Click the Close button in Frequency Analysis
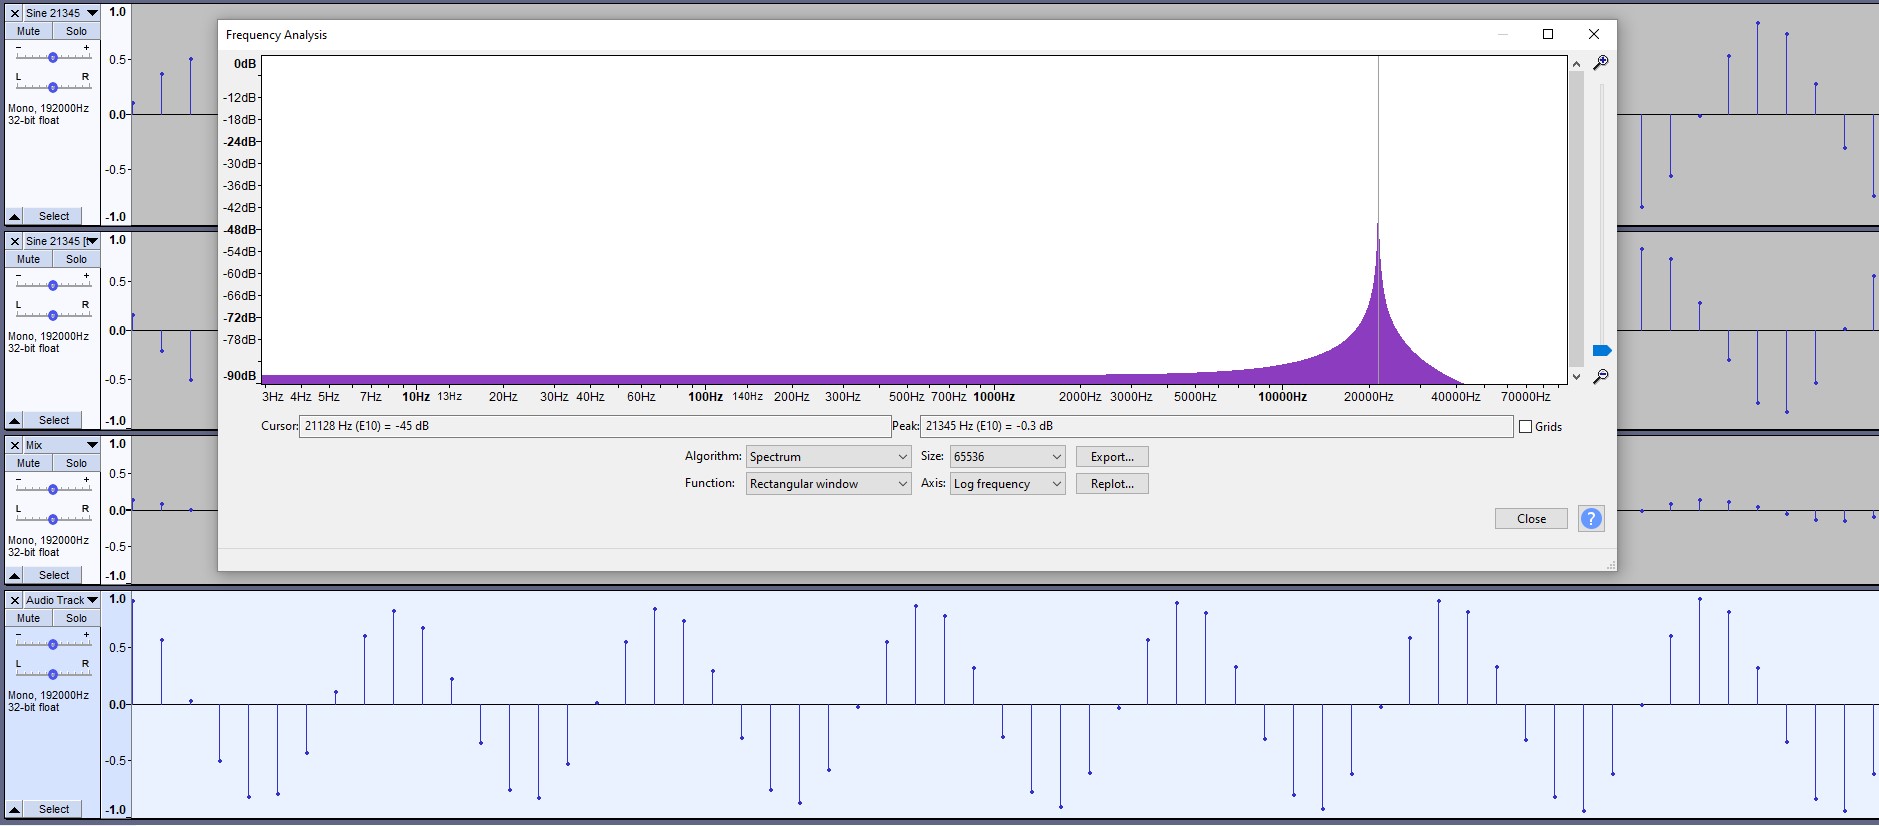This screenshot has width=1879, height=826. pyautogui.click(x=1531, y=519)
